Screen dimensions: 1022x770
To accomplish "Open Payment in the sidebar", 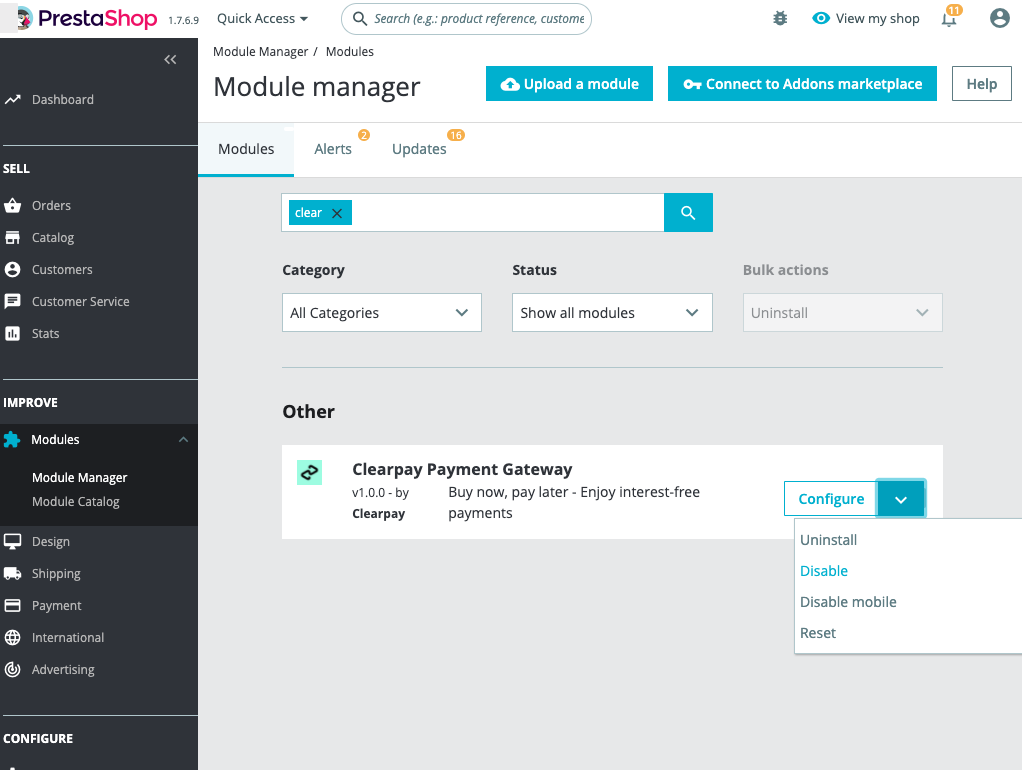I will coord(57,605).
